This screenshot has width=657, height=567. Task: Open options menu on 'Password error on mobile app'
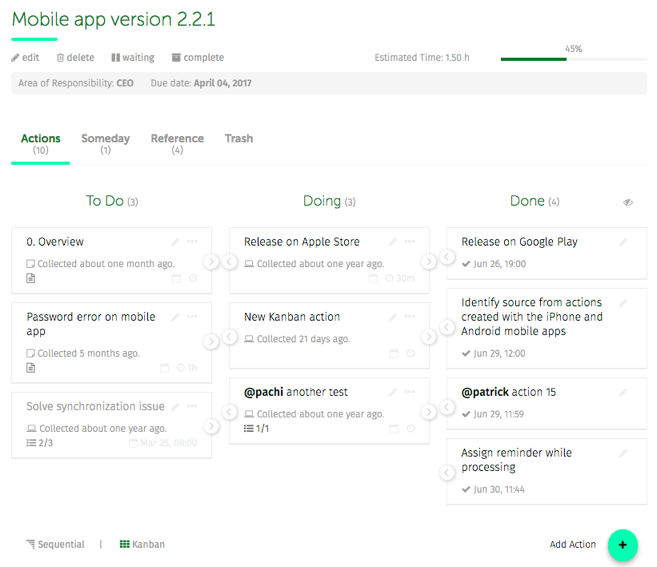192,316
